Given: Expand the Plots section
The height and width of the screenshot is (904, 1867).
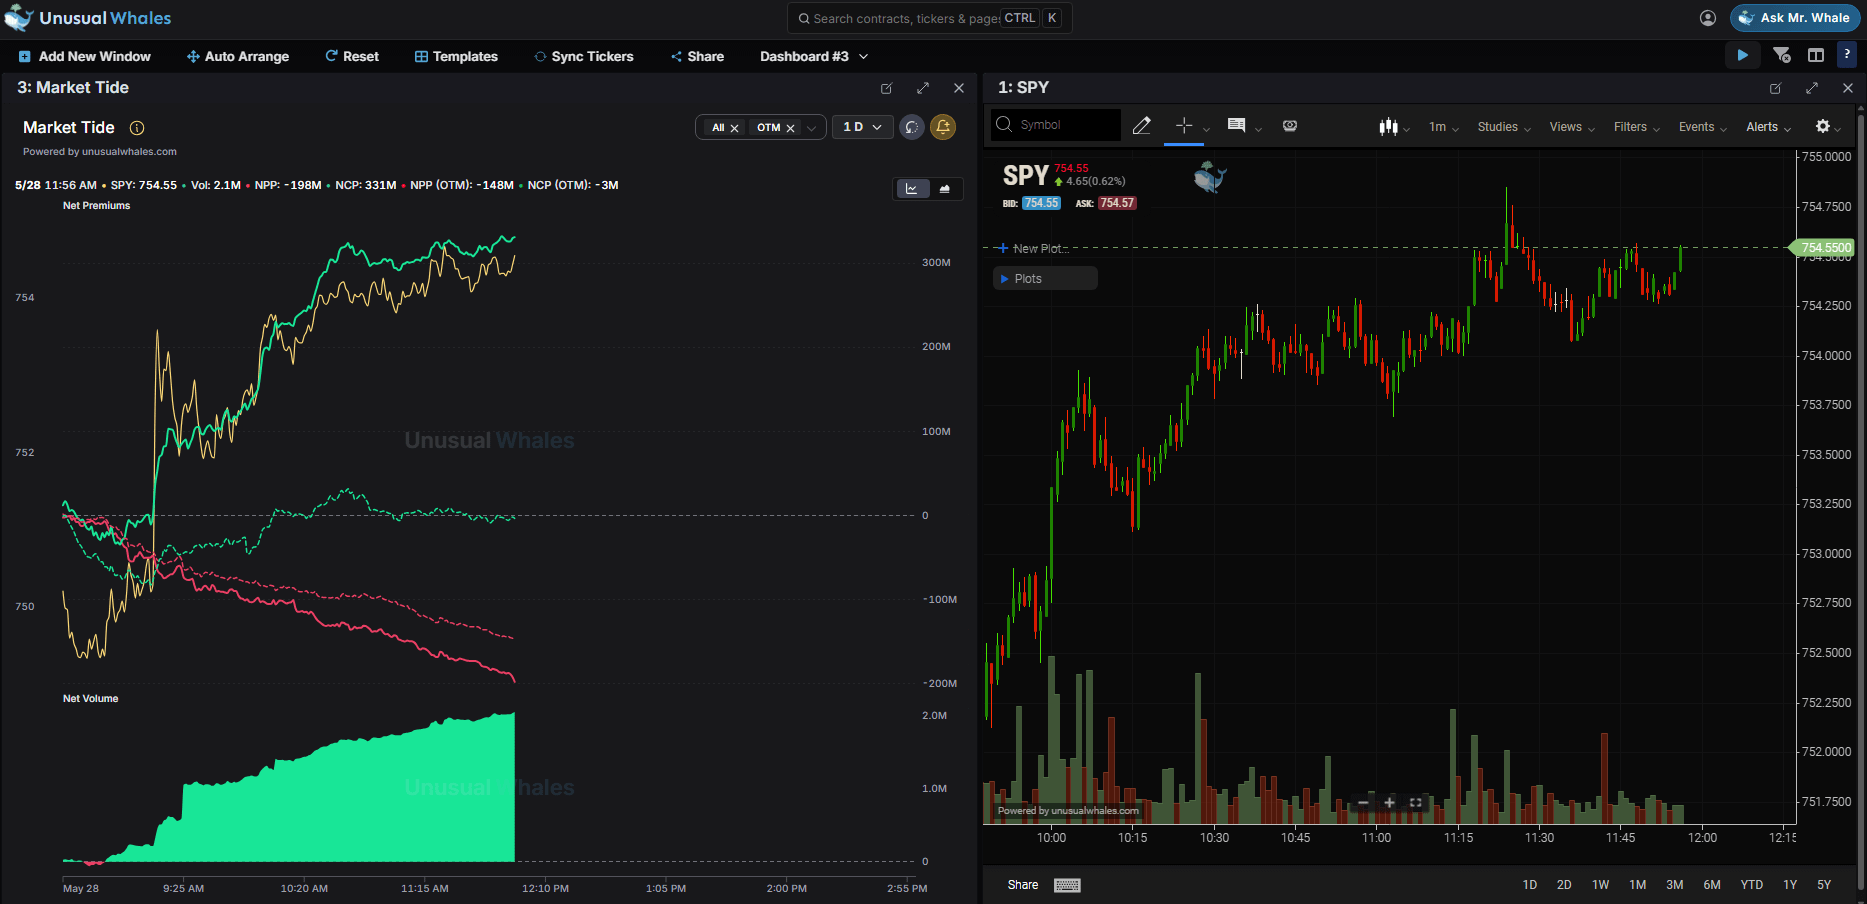Looking at the screenshot, I should [1045, 279].
